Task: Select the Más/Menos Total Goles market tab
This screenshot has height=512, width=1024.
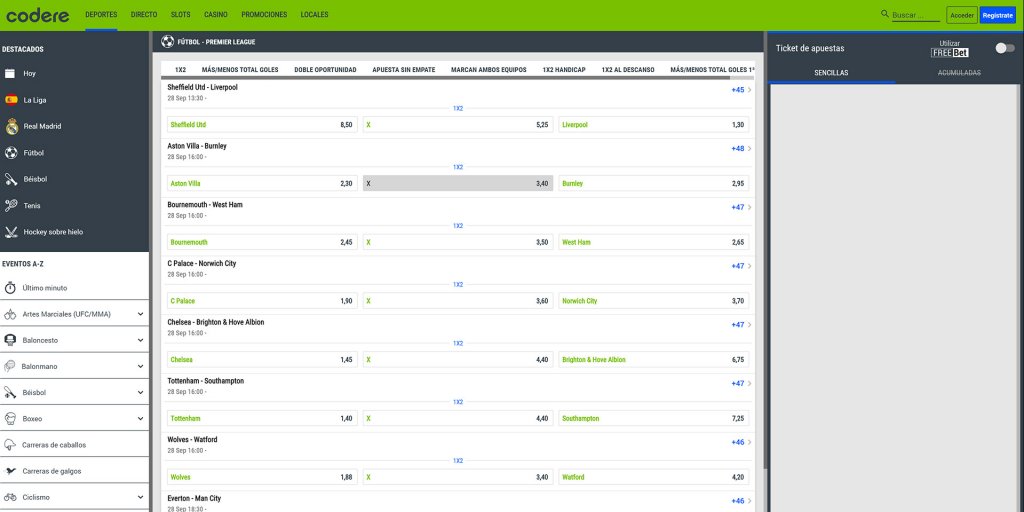Action: [x=240, y=70]
